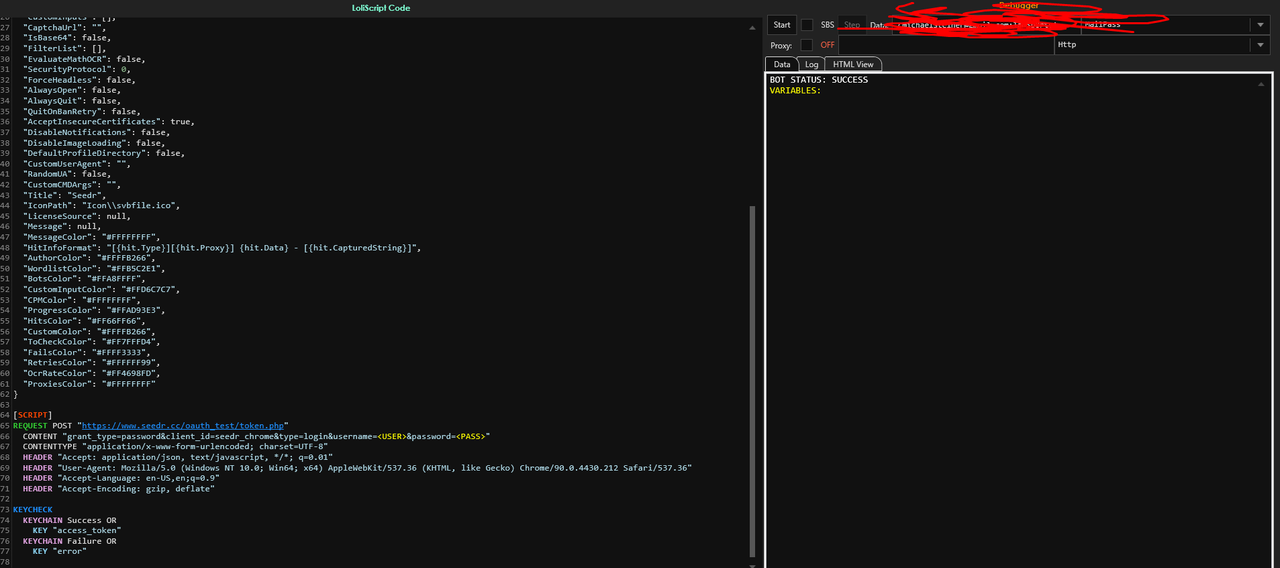This screenshot has width=1280, height=568.
Task: Click the KEYCHECK keyword line
Action: (x=33, y=509)
